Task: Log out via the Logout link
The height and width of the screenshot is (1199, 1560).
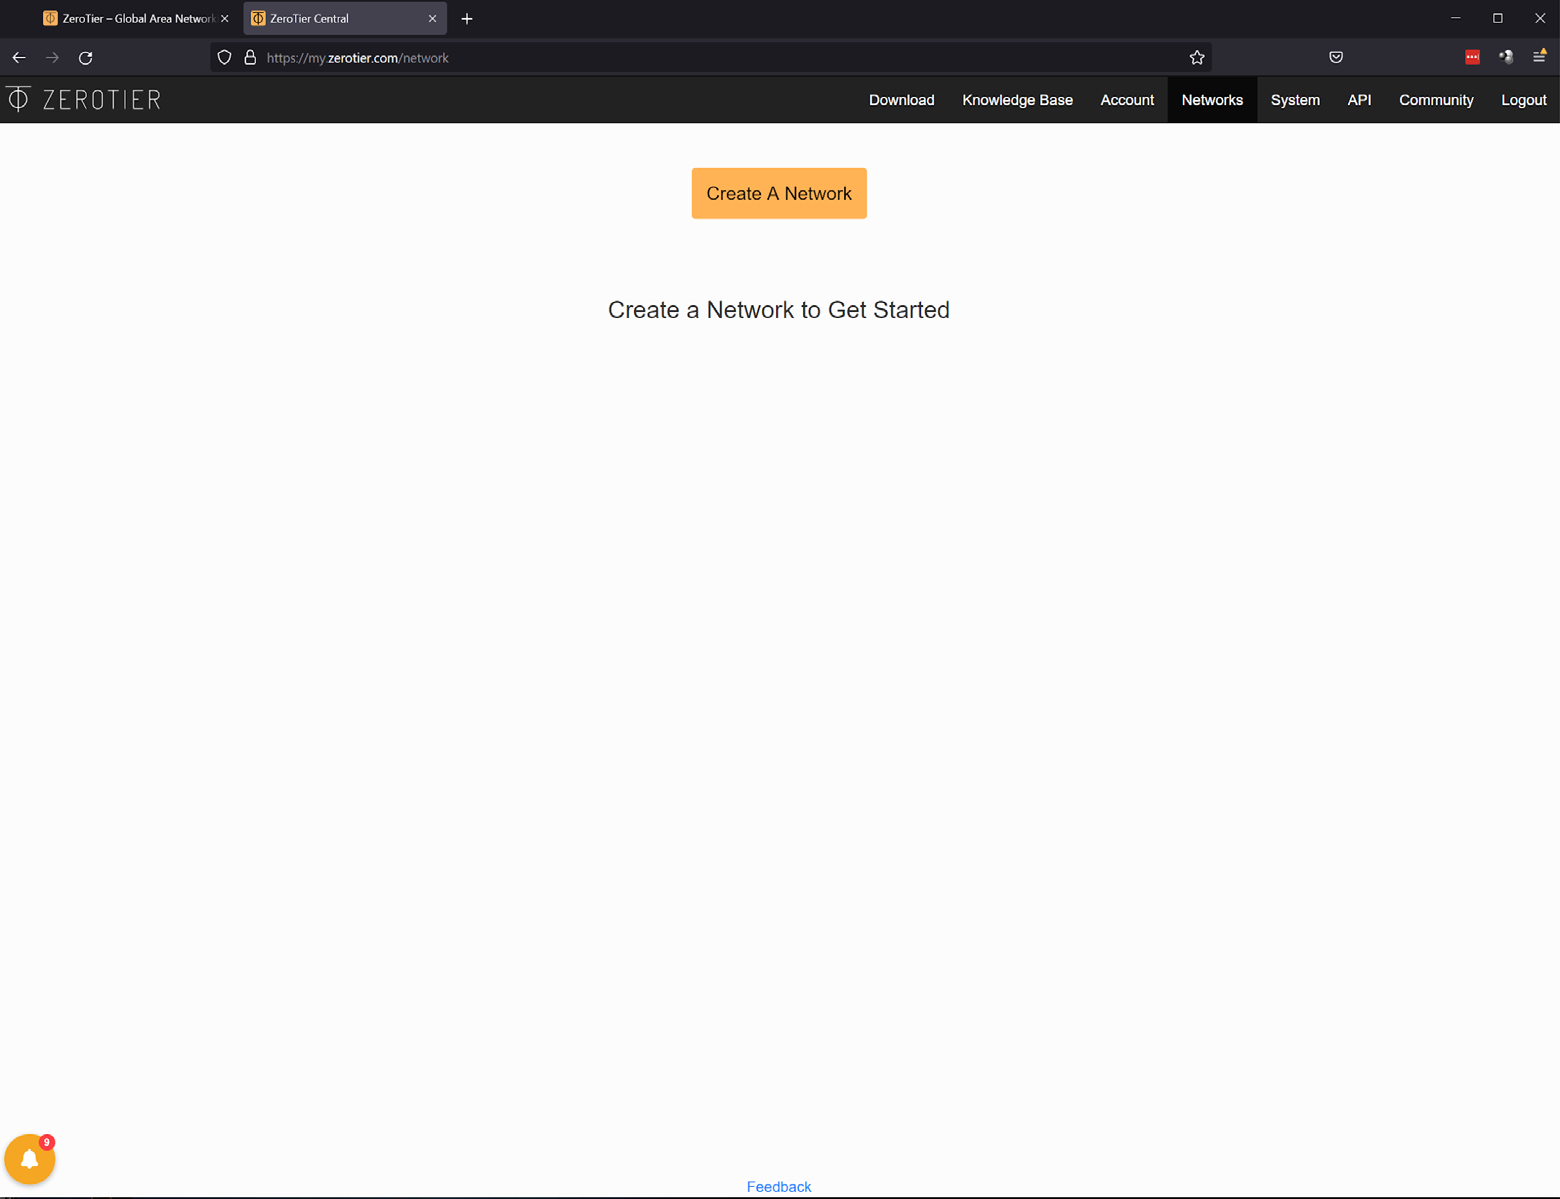Action: coord(1523,100)
